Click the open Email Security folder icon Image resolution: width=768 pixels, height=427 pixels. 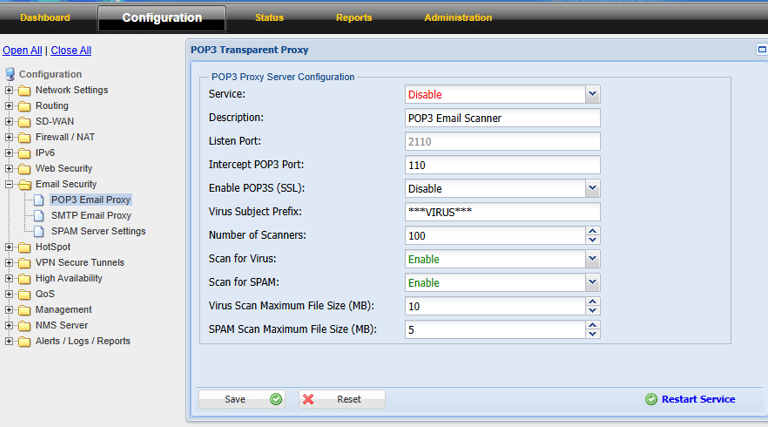tap(24, 185)
